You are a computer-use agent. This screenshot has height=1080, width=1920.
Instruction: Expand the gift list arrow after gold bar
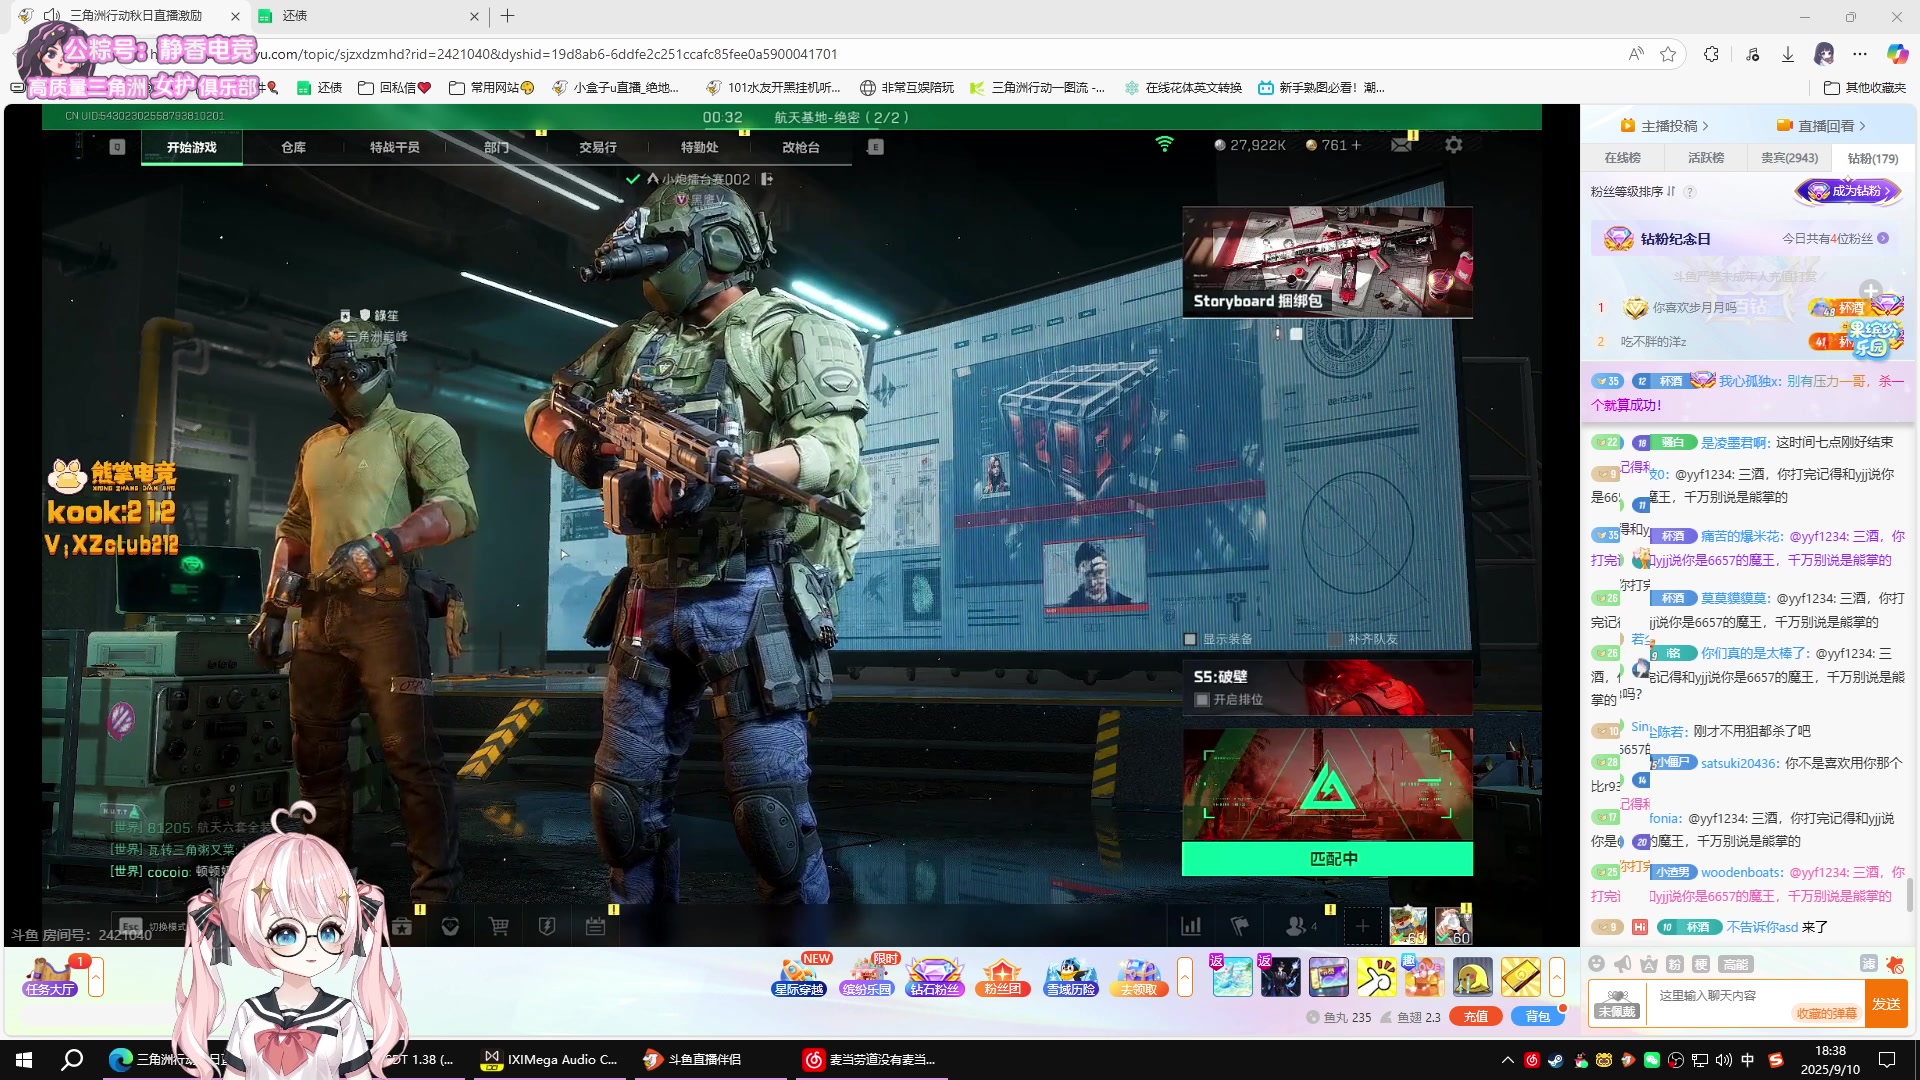pyautogui.click(x=1557, y=977)
